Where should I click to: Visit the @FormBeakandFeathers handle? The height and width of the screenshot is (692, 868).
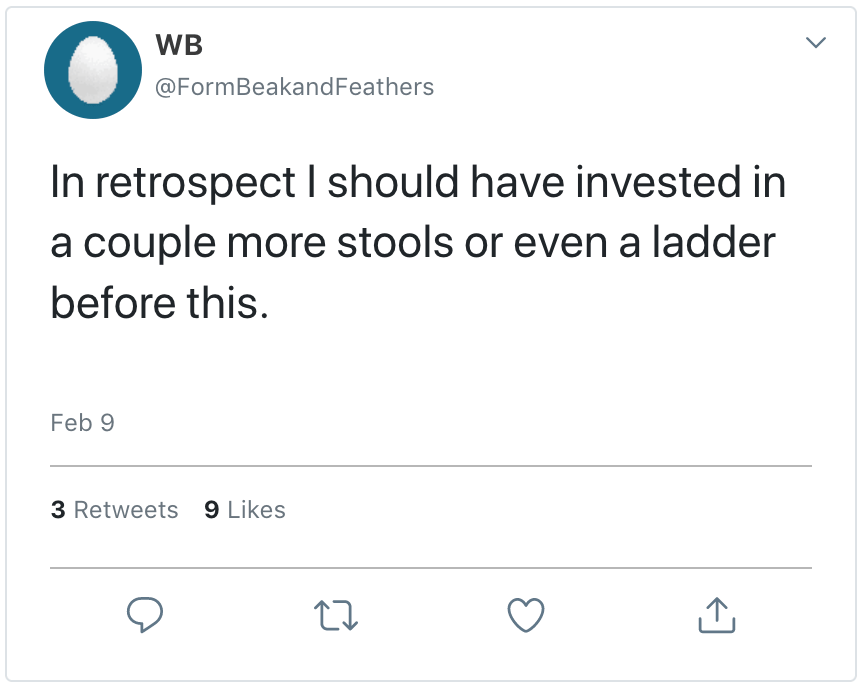coord(294,87)
